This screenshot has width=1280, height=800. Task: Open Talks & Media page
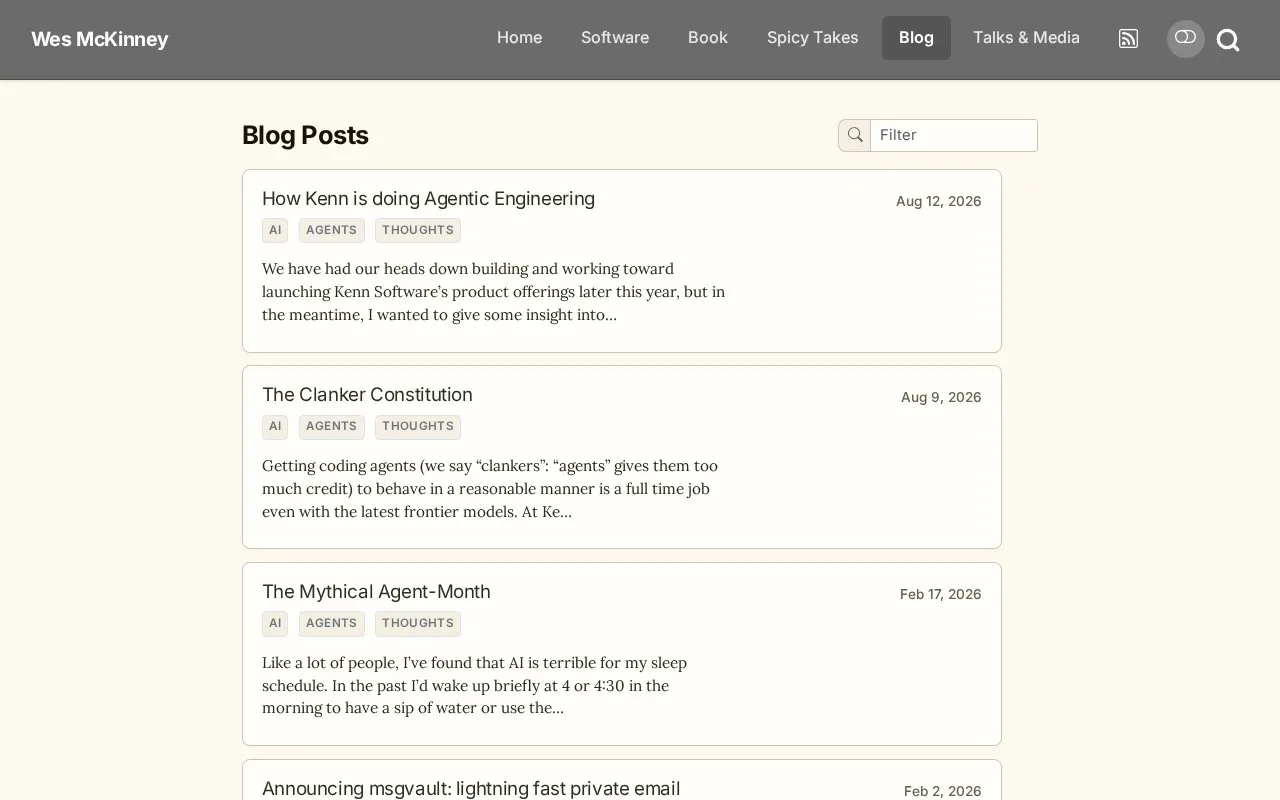click(x=1026, y=38)
